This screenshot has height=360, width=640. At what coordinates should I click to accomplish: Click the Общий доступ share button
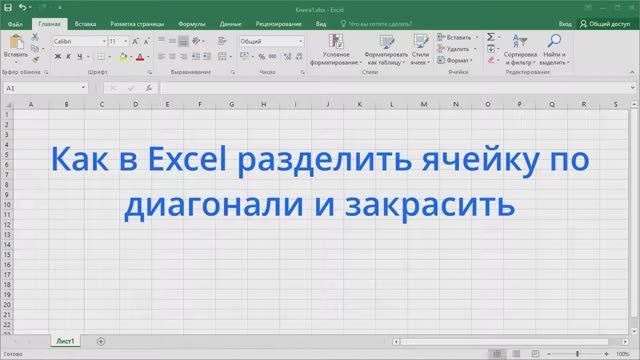click(x=605, y=24)
